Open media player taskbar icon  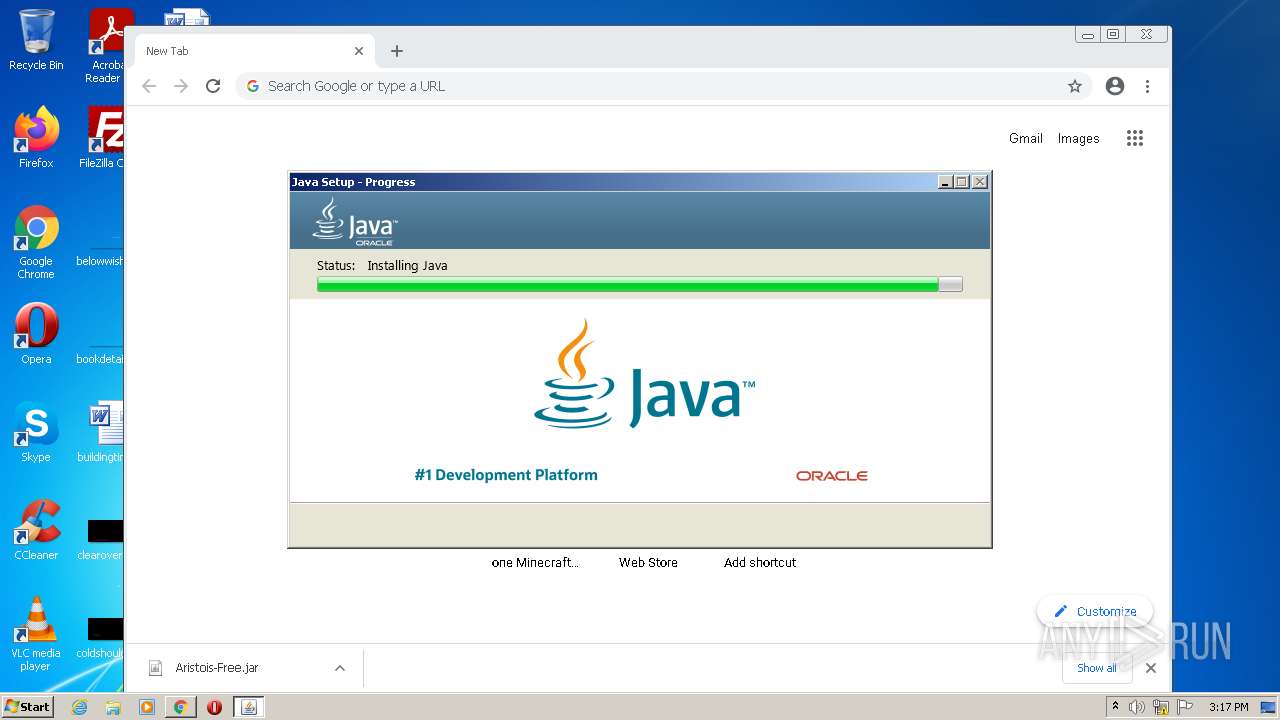tap(147, 707)
